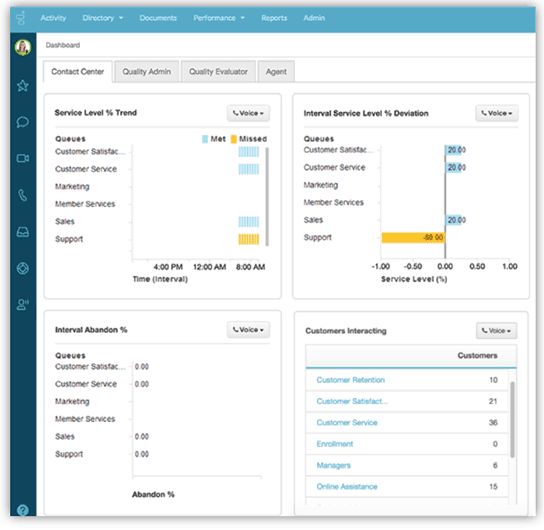Open the Chat bubble sidebar icon

click(23, 122)
